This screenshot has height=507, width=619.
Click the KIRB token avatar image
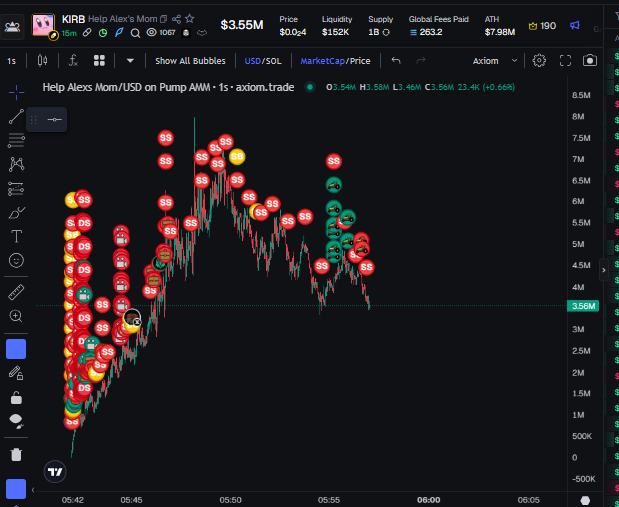tap(43, 25)
